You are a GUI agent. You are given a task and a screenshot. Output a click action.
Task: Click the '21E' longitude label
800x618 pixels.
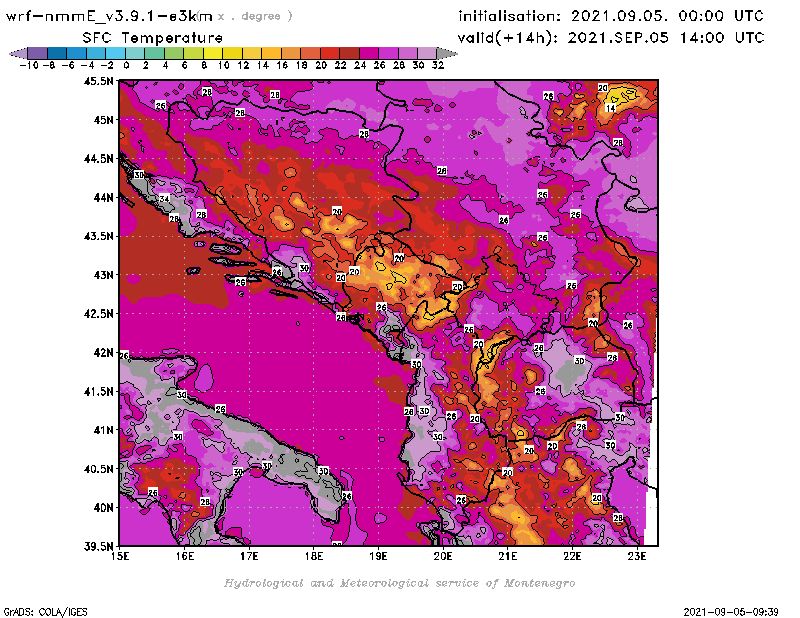(x=508, y=556)
